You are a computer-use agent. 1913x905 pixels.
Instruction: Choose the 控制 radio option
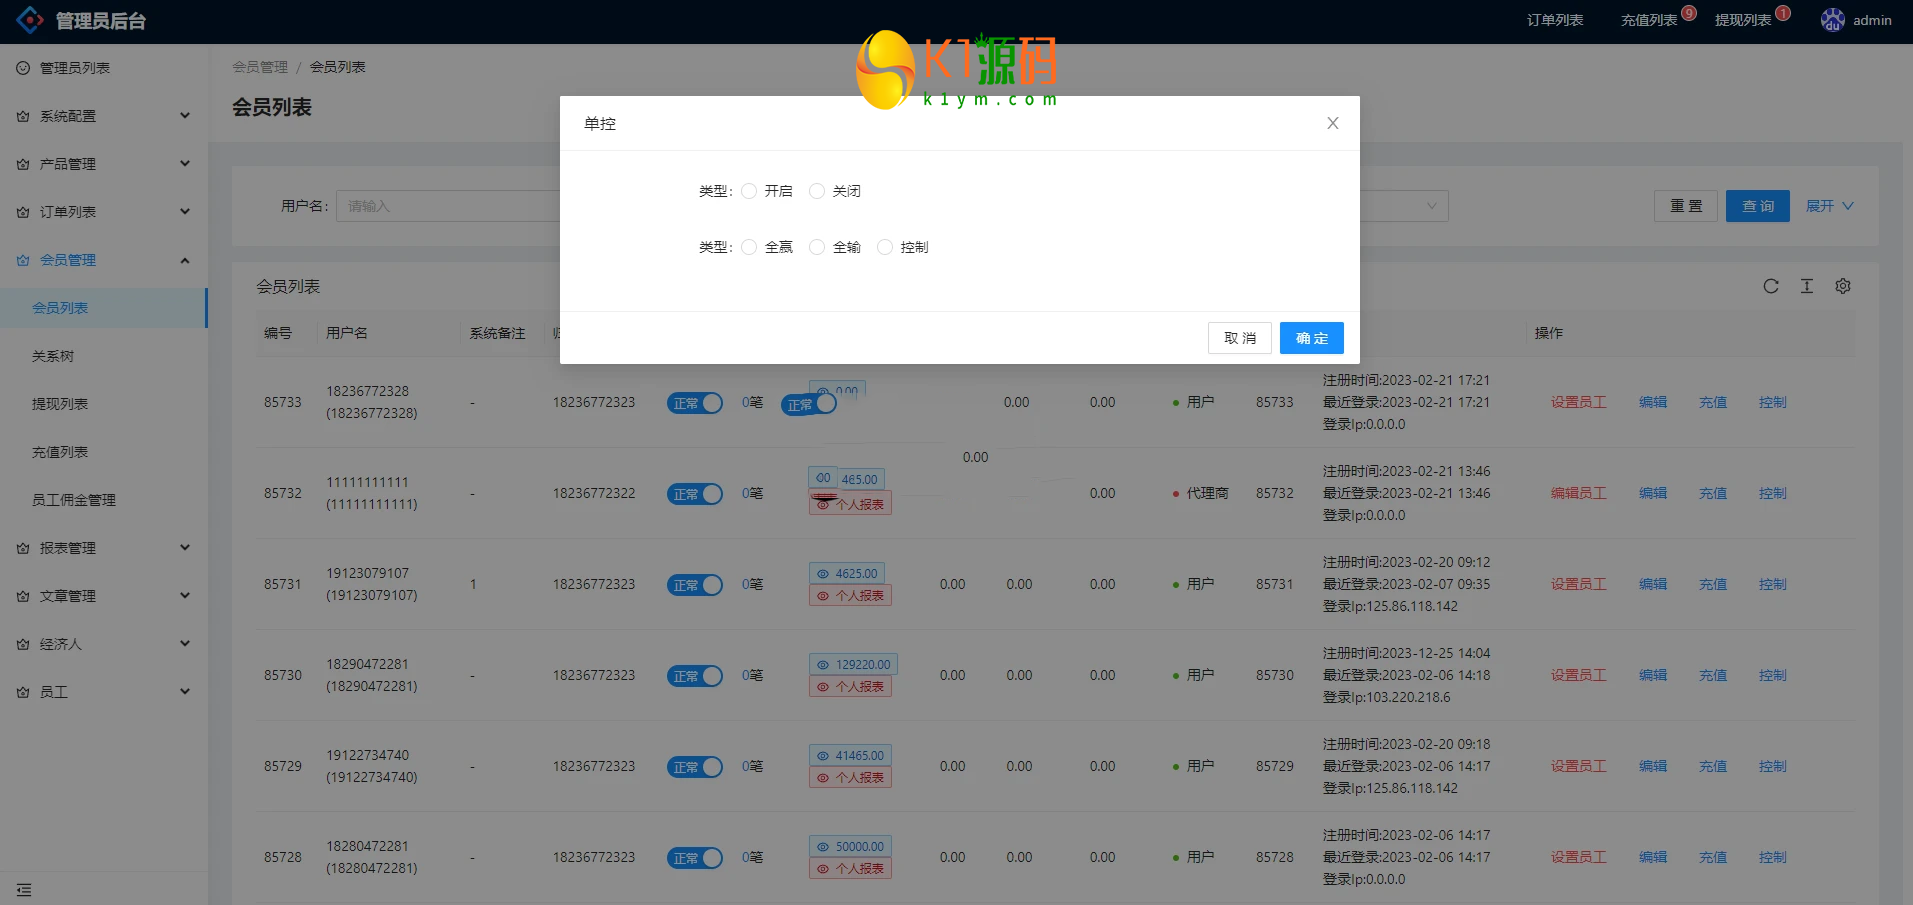click(x=885, y=247)
